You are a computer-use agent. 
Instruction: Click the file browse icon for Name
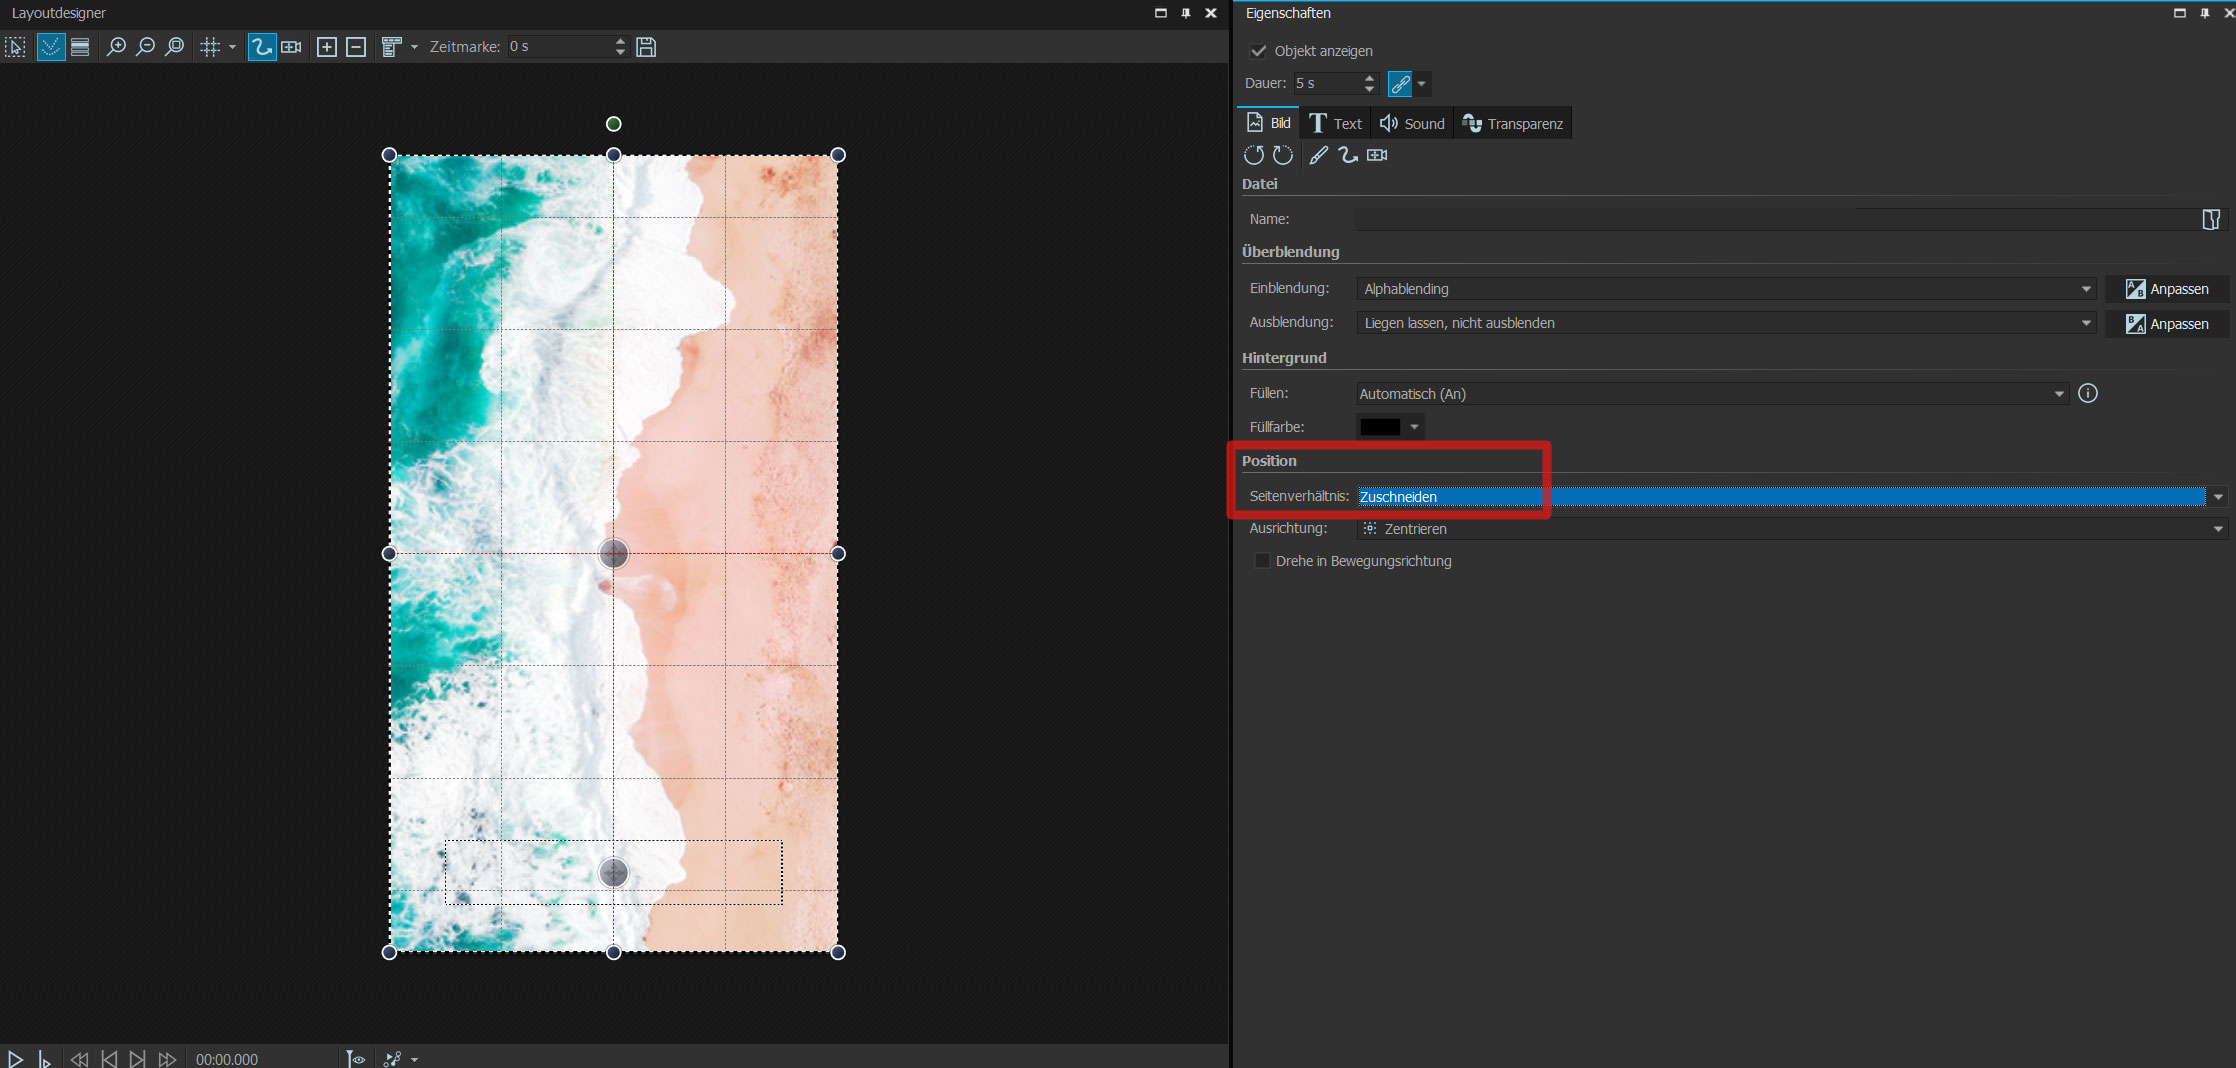pos(2211,219)
